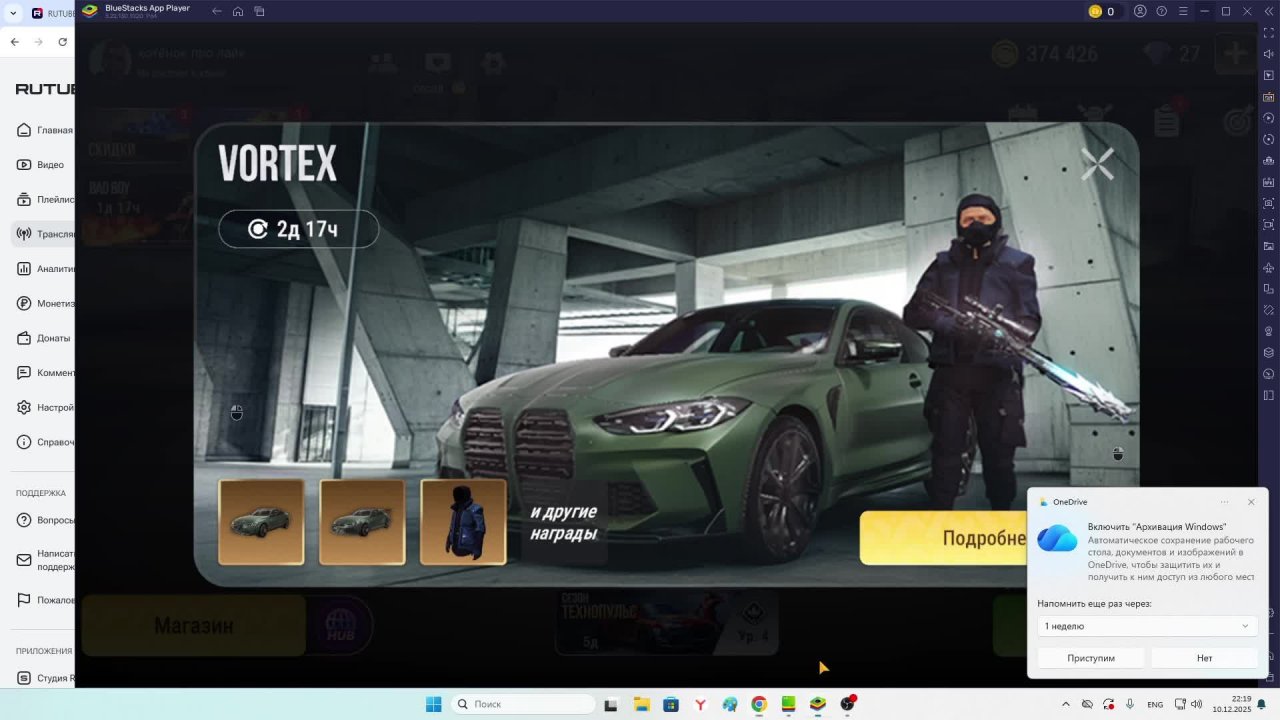Click the microphone tray icon
The height and width of the screenshot is (720, 1280).
click(1130, 704)
